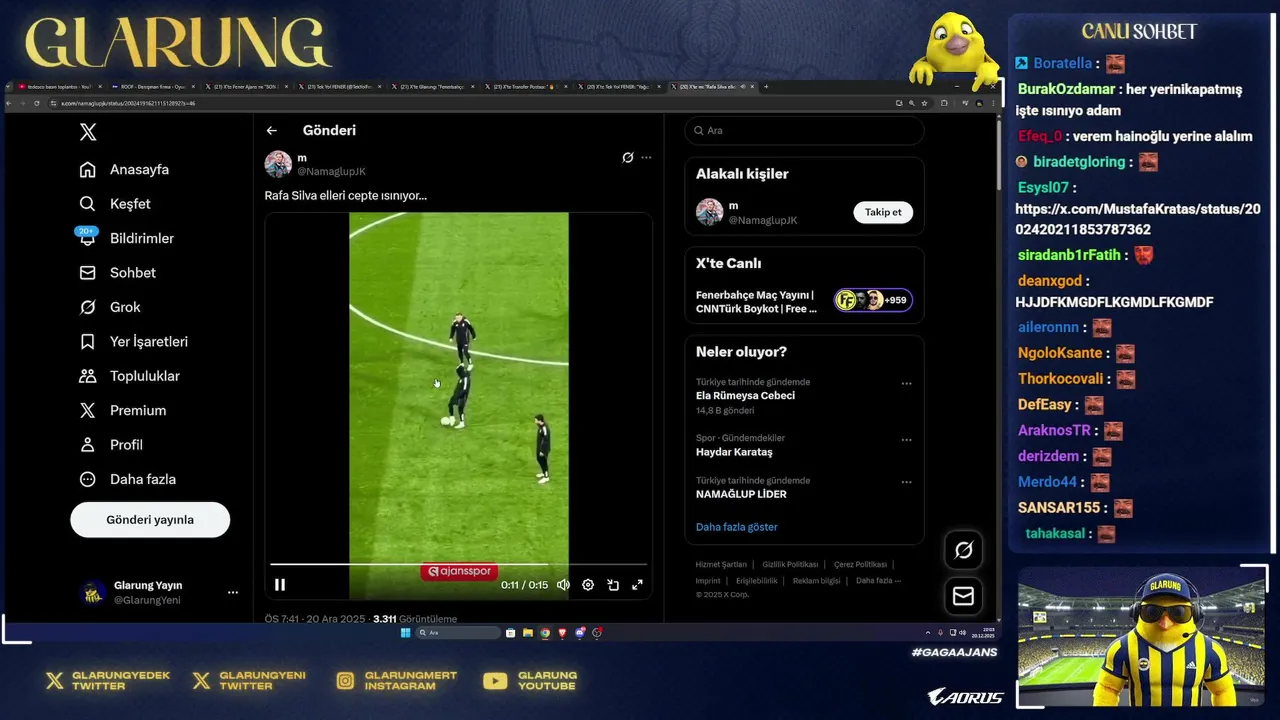This screenshot has width=1280, height=720.
Task: Pause the video playback
Action: 280,585
